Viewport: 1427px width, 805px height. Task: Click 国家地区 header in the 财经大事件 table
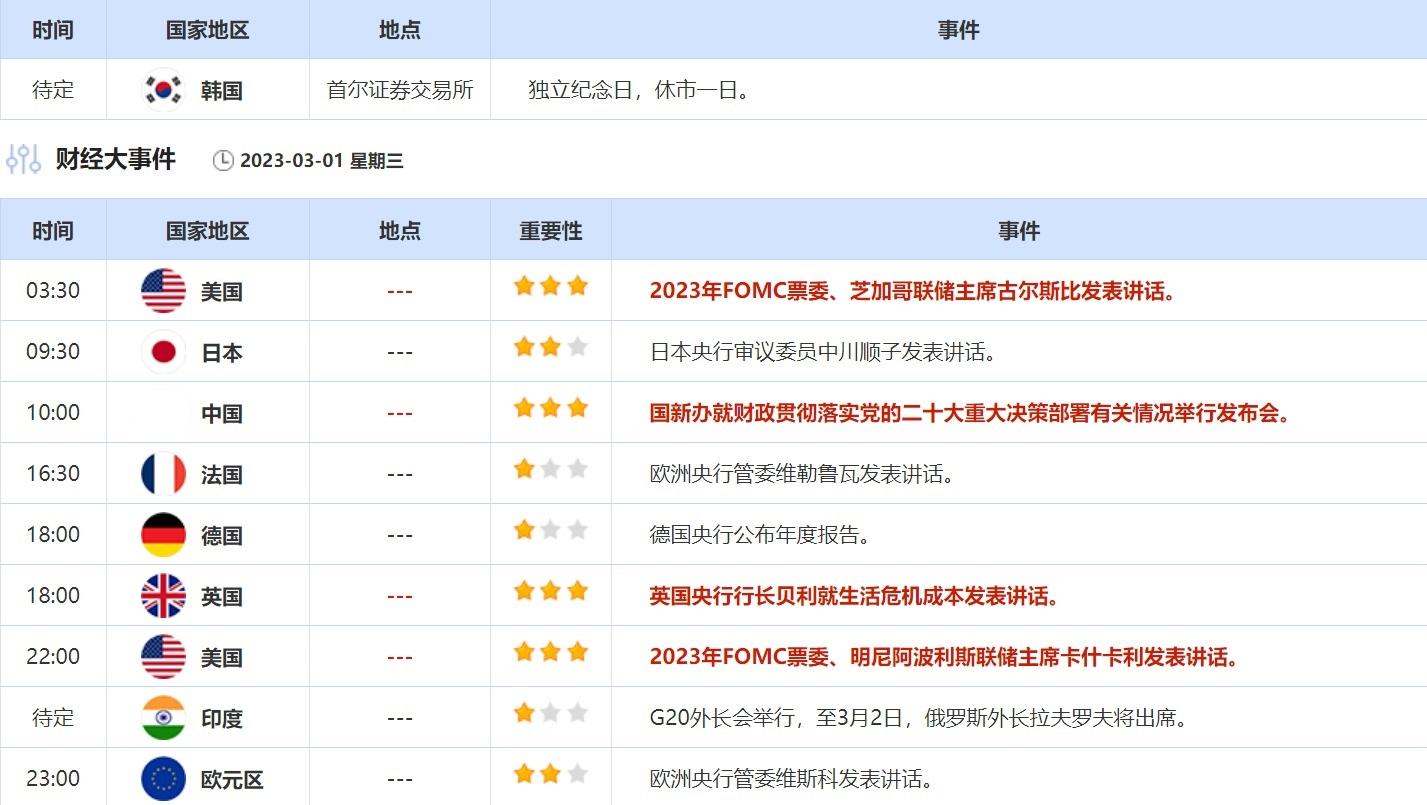pos(207,231)
